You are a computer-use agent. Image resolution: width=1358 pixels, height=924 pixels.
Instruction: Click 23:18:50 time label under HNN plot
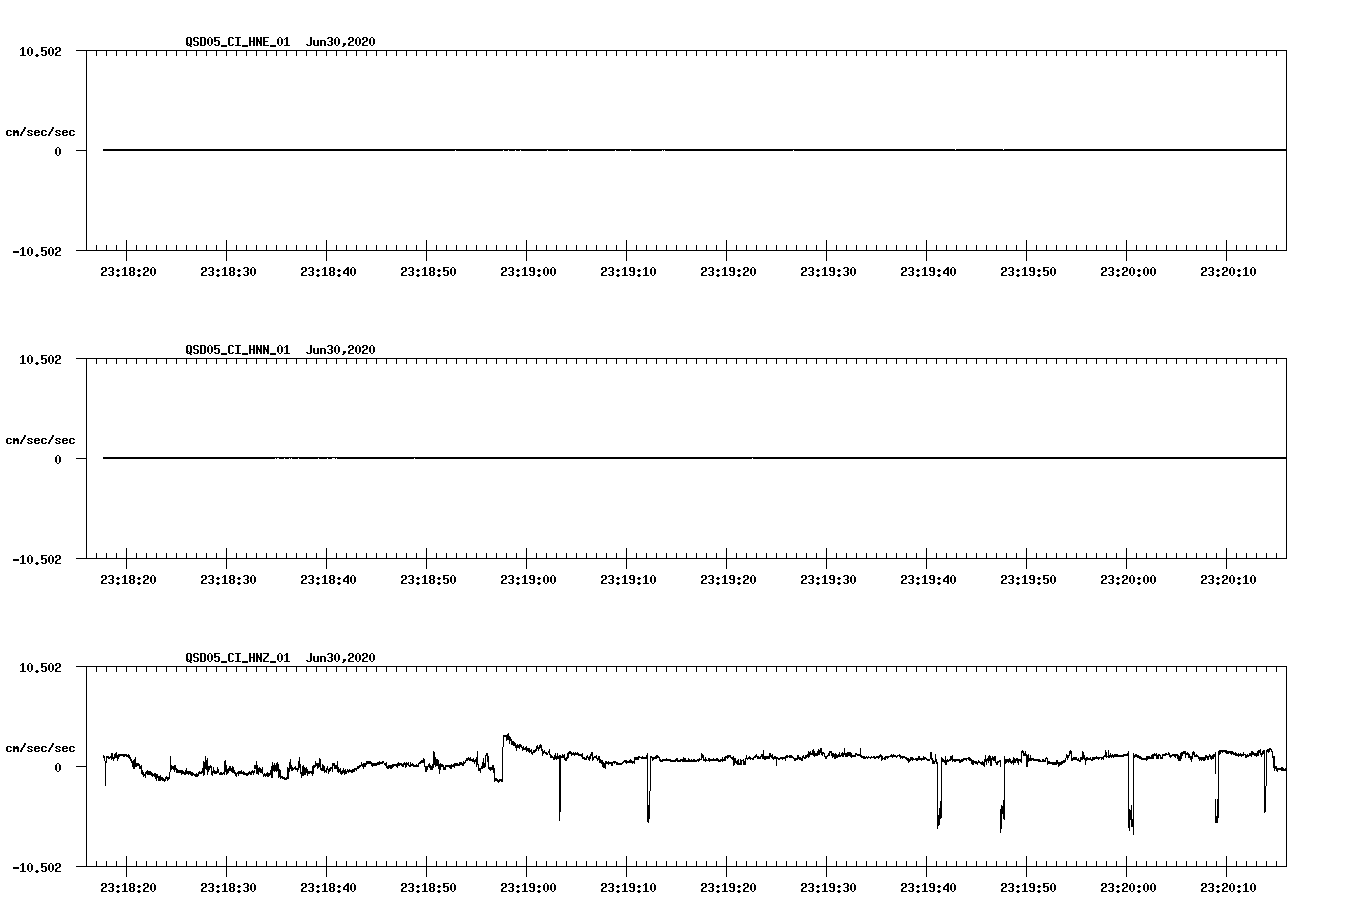click(x=428, y=580)
